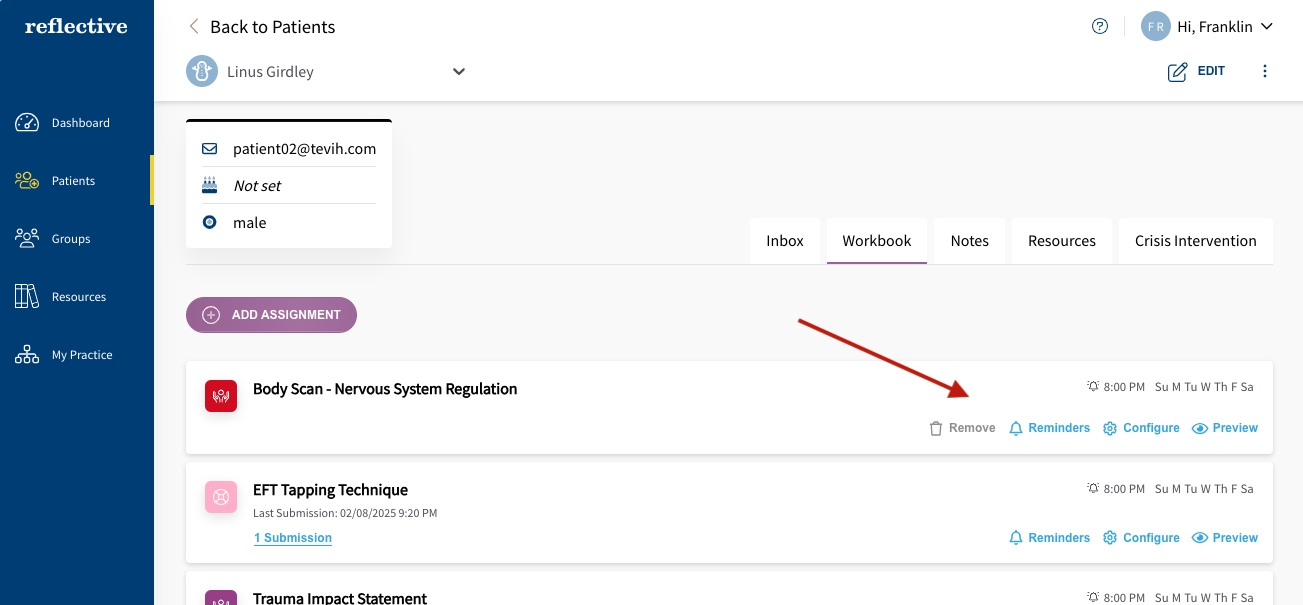Open Reminders for Body Scan assignment
Viewport: 1303px width, 605px height.
pyautogui.click(x=1050, y=427)
